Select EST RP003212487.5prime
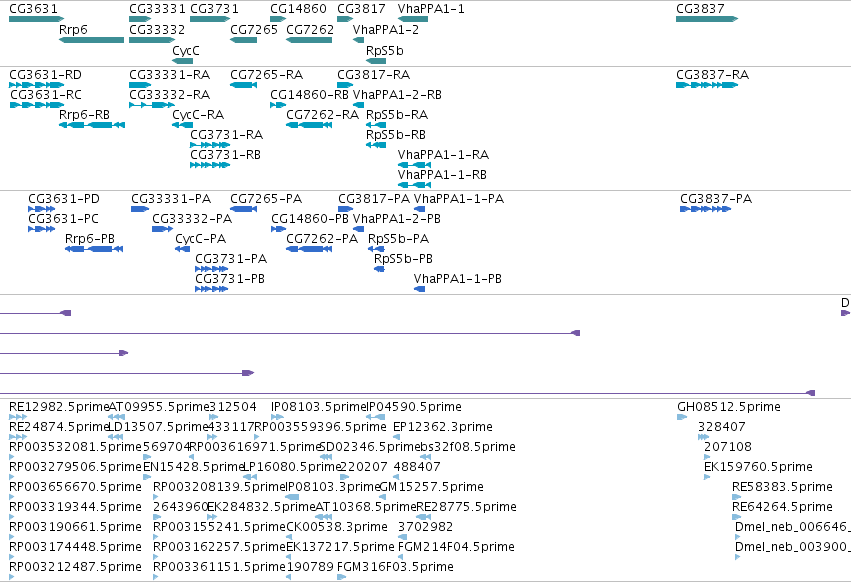Image resolution: width=851 pixels, height=582 pixels. (75, 566)
